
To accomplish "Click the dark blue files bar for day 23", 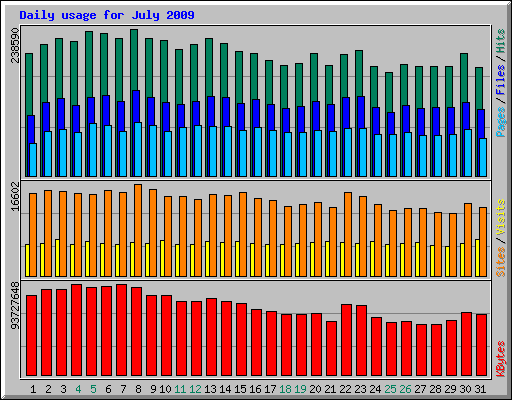I will point(361,112).
